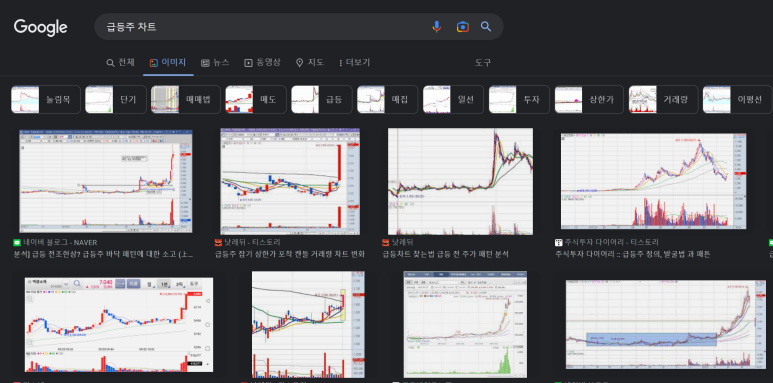Start voice search with microphone icon
The width and height of the screenshot is (773, 383).
(436, 27)
